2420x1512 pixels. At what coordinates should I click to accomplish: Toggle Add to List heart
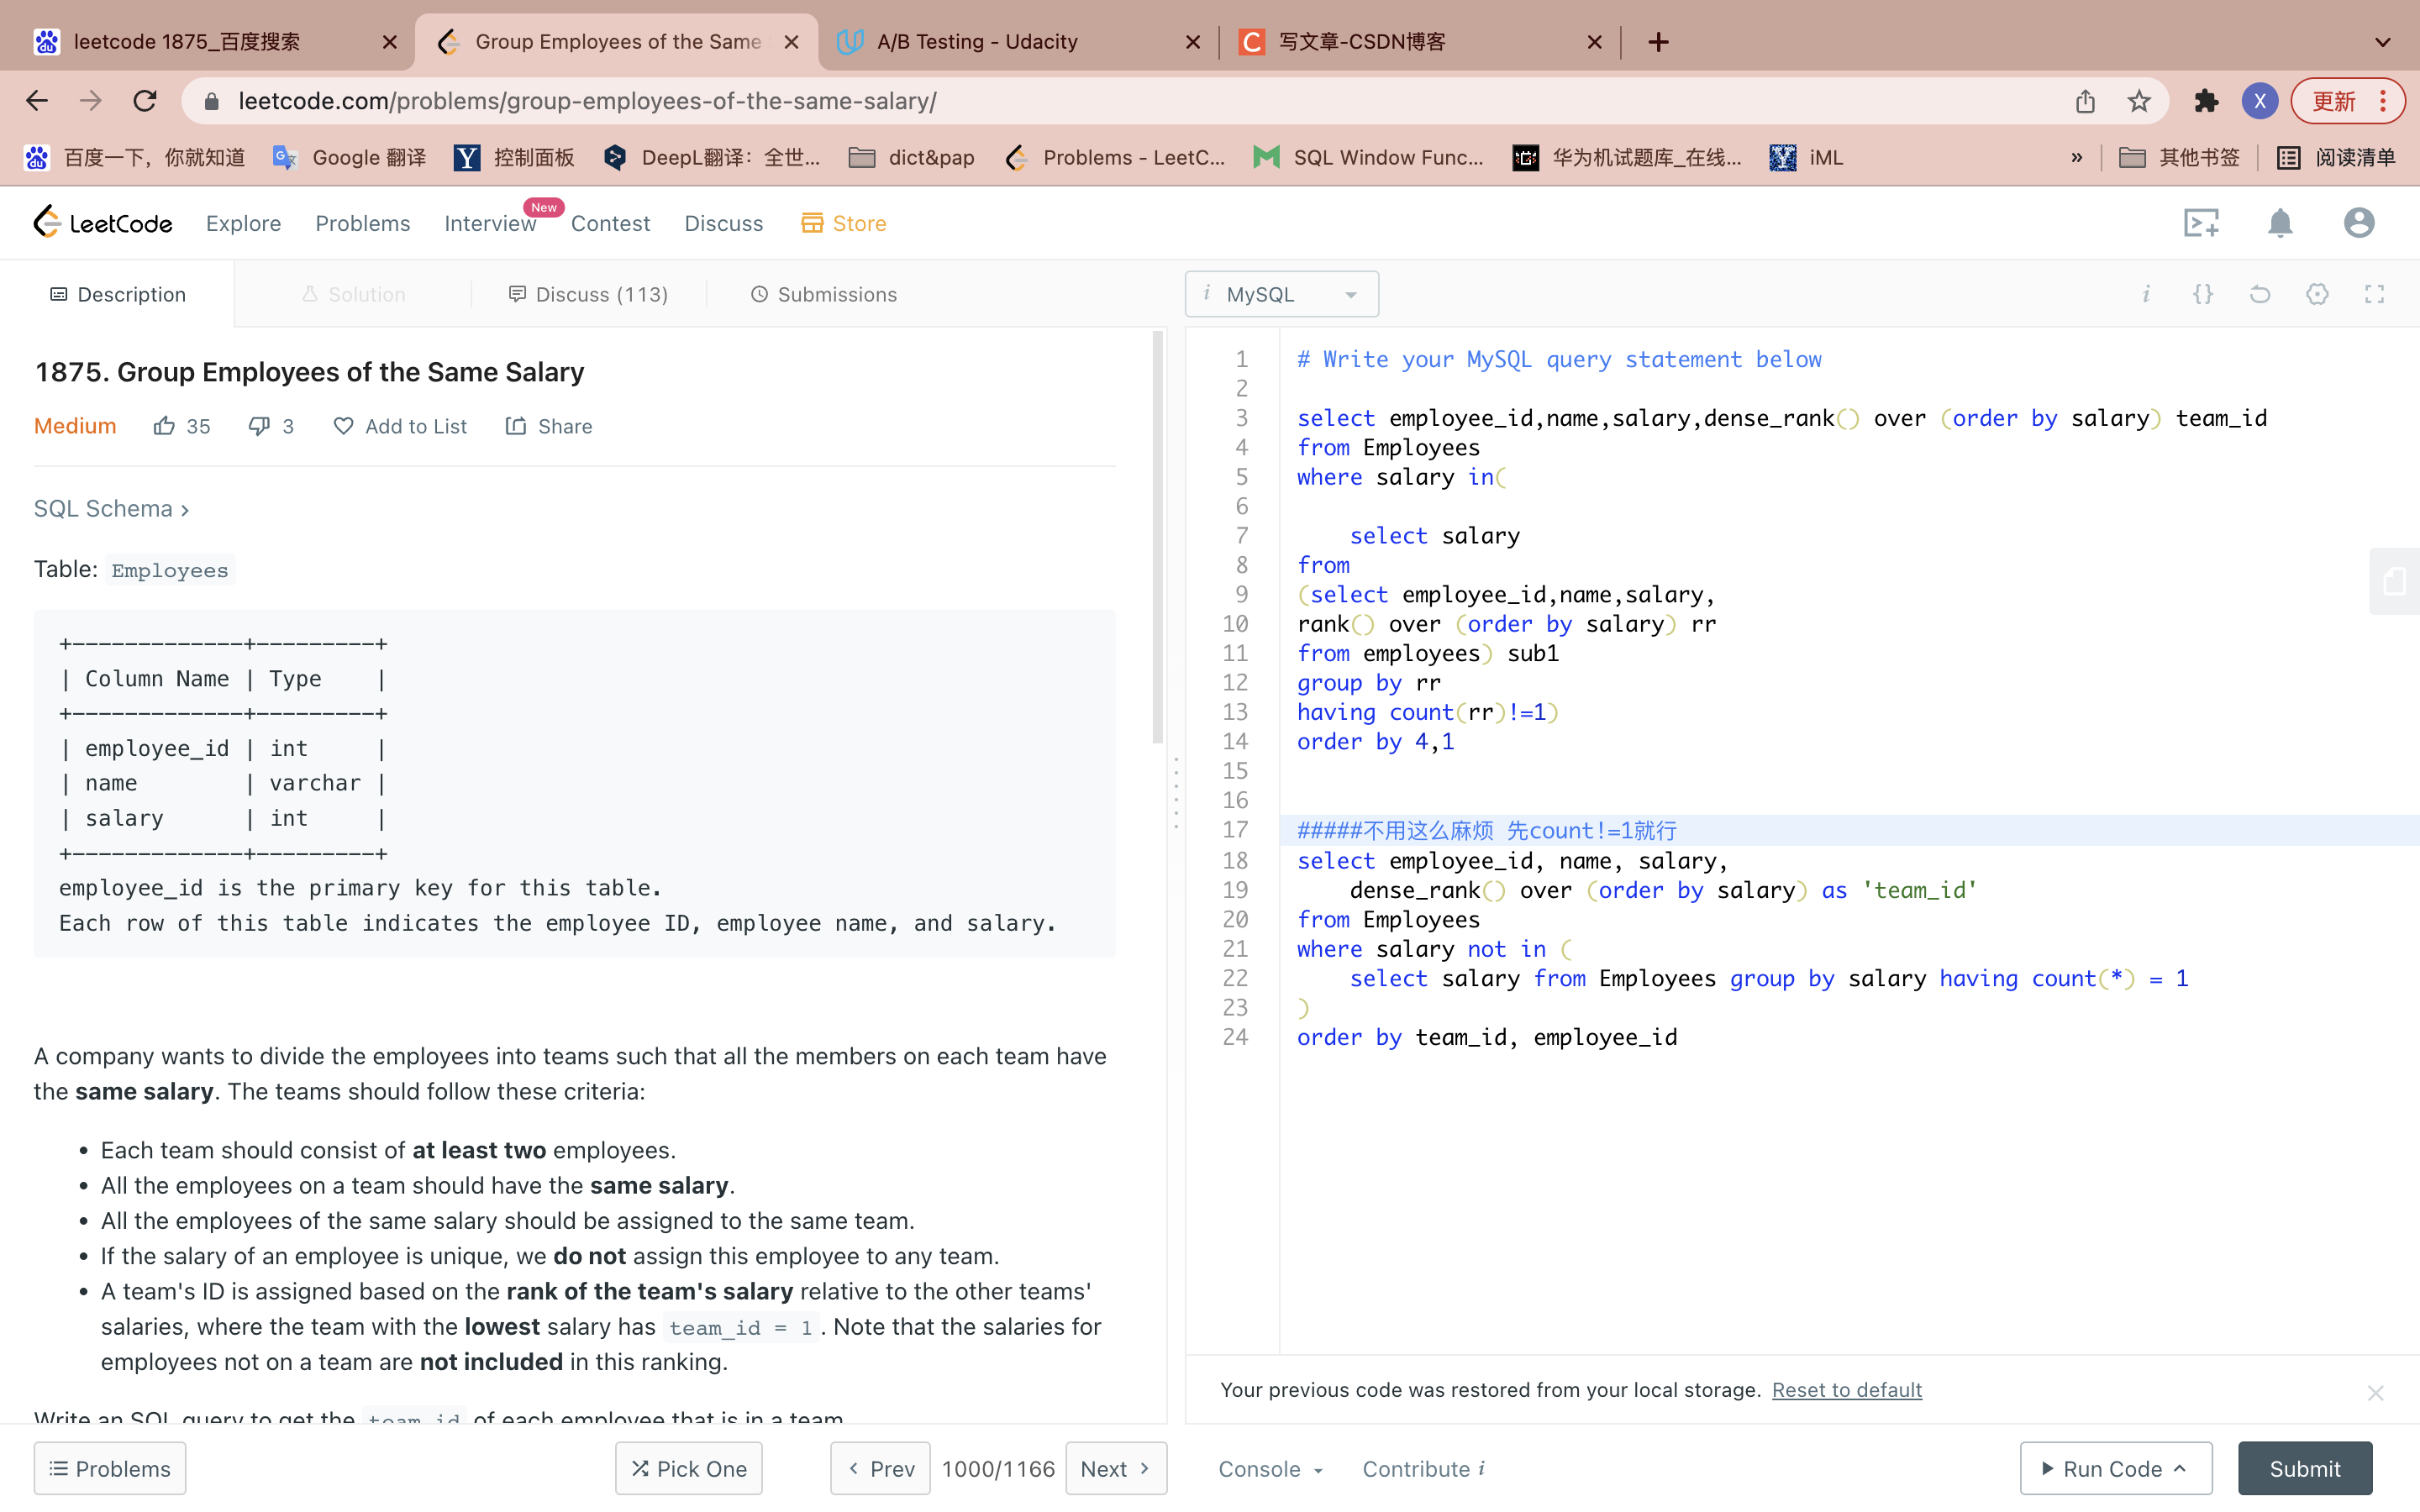343,426
